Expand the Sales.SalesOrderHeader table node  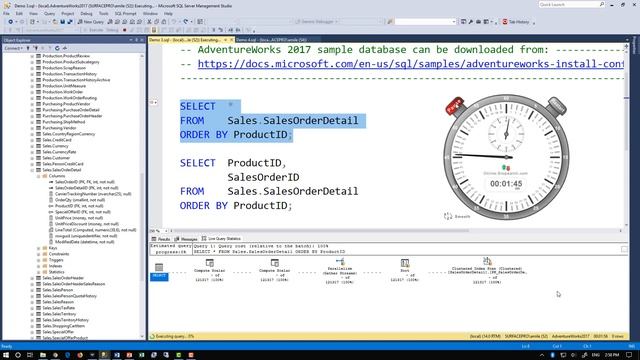(x=32, y=278)
